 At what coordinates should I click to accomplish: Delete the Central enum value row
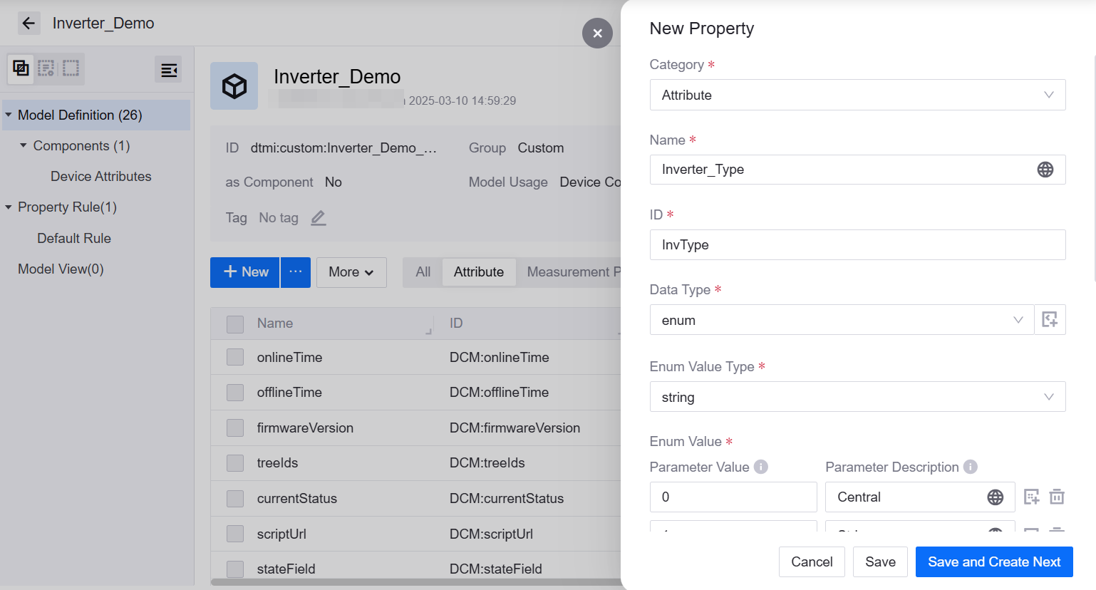[x=1057, y=497]
